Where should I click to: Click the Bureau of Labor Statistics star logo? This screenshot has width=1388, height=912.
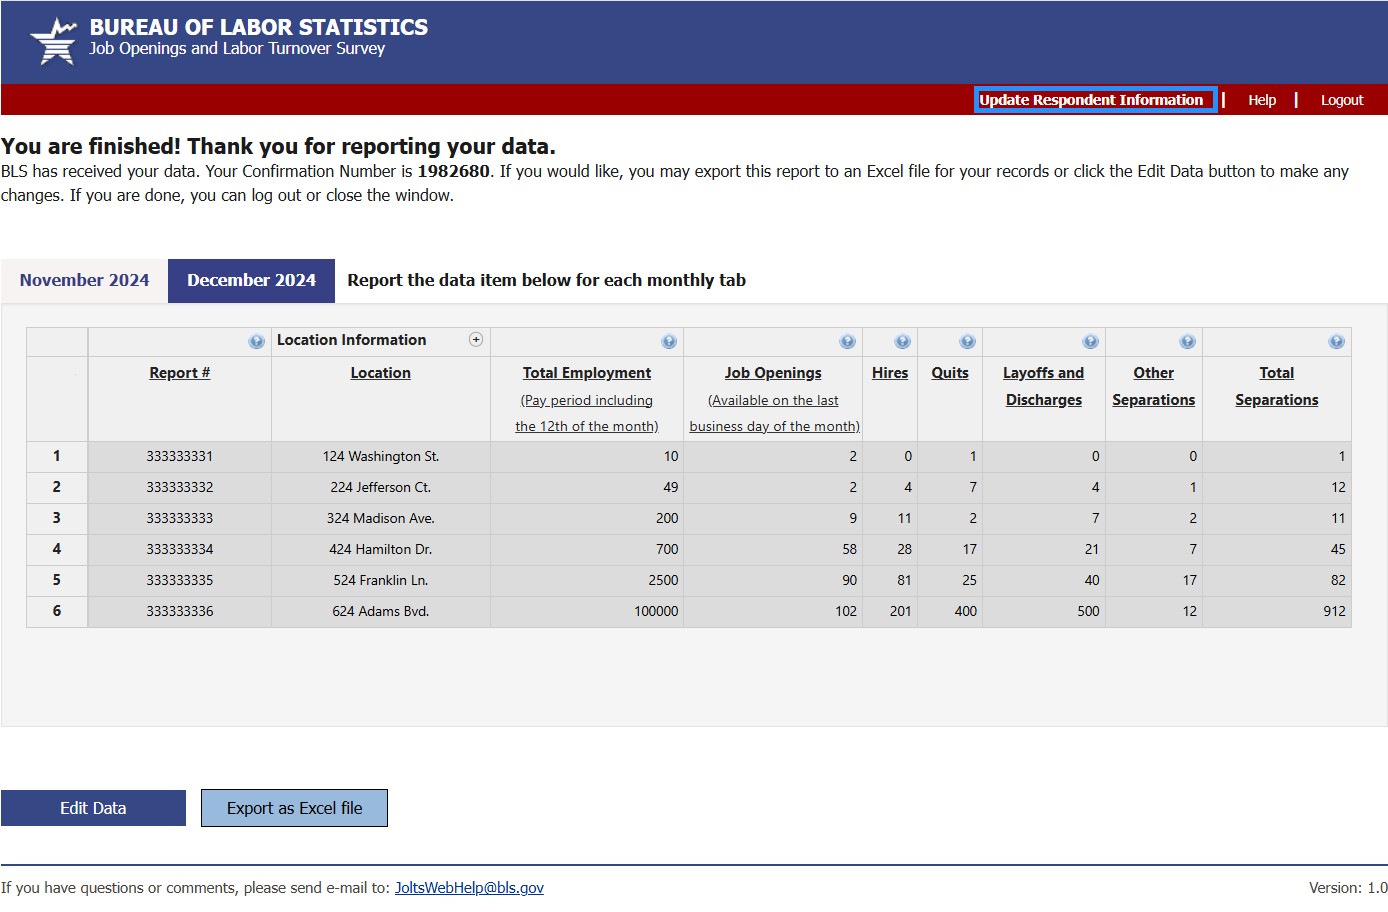(54, 42)
